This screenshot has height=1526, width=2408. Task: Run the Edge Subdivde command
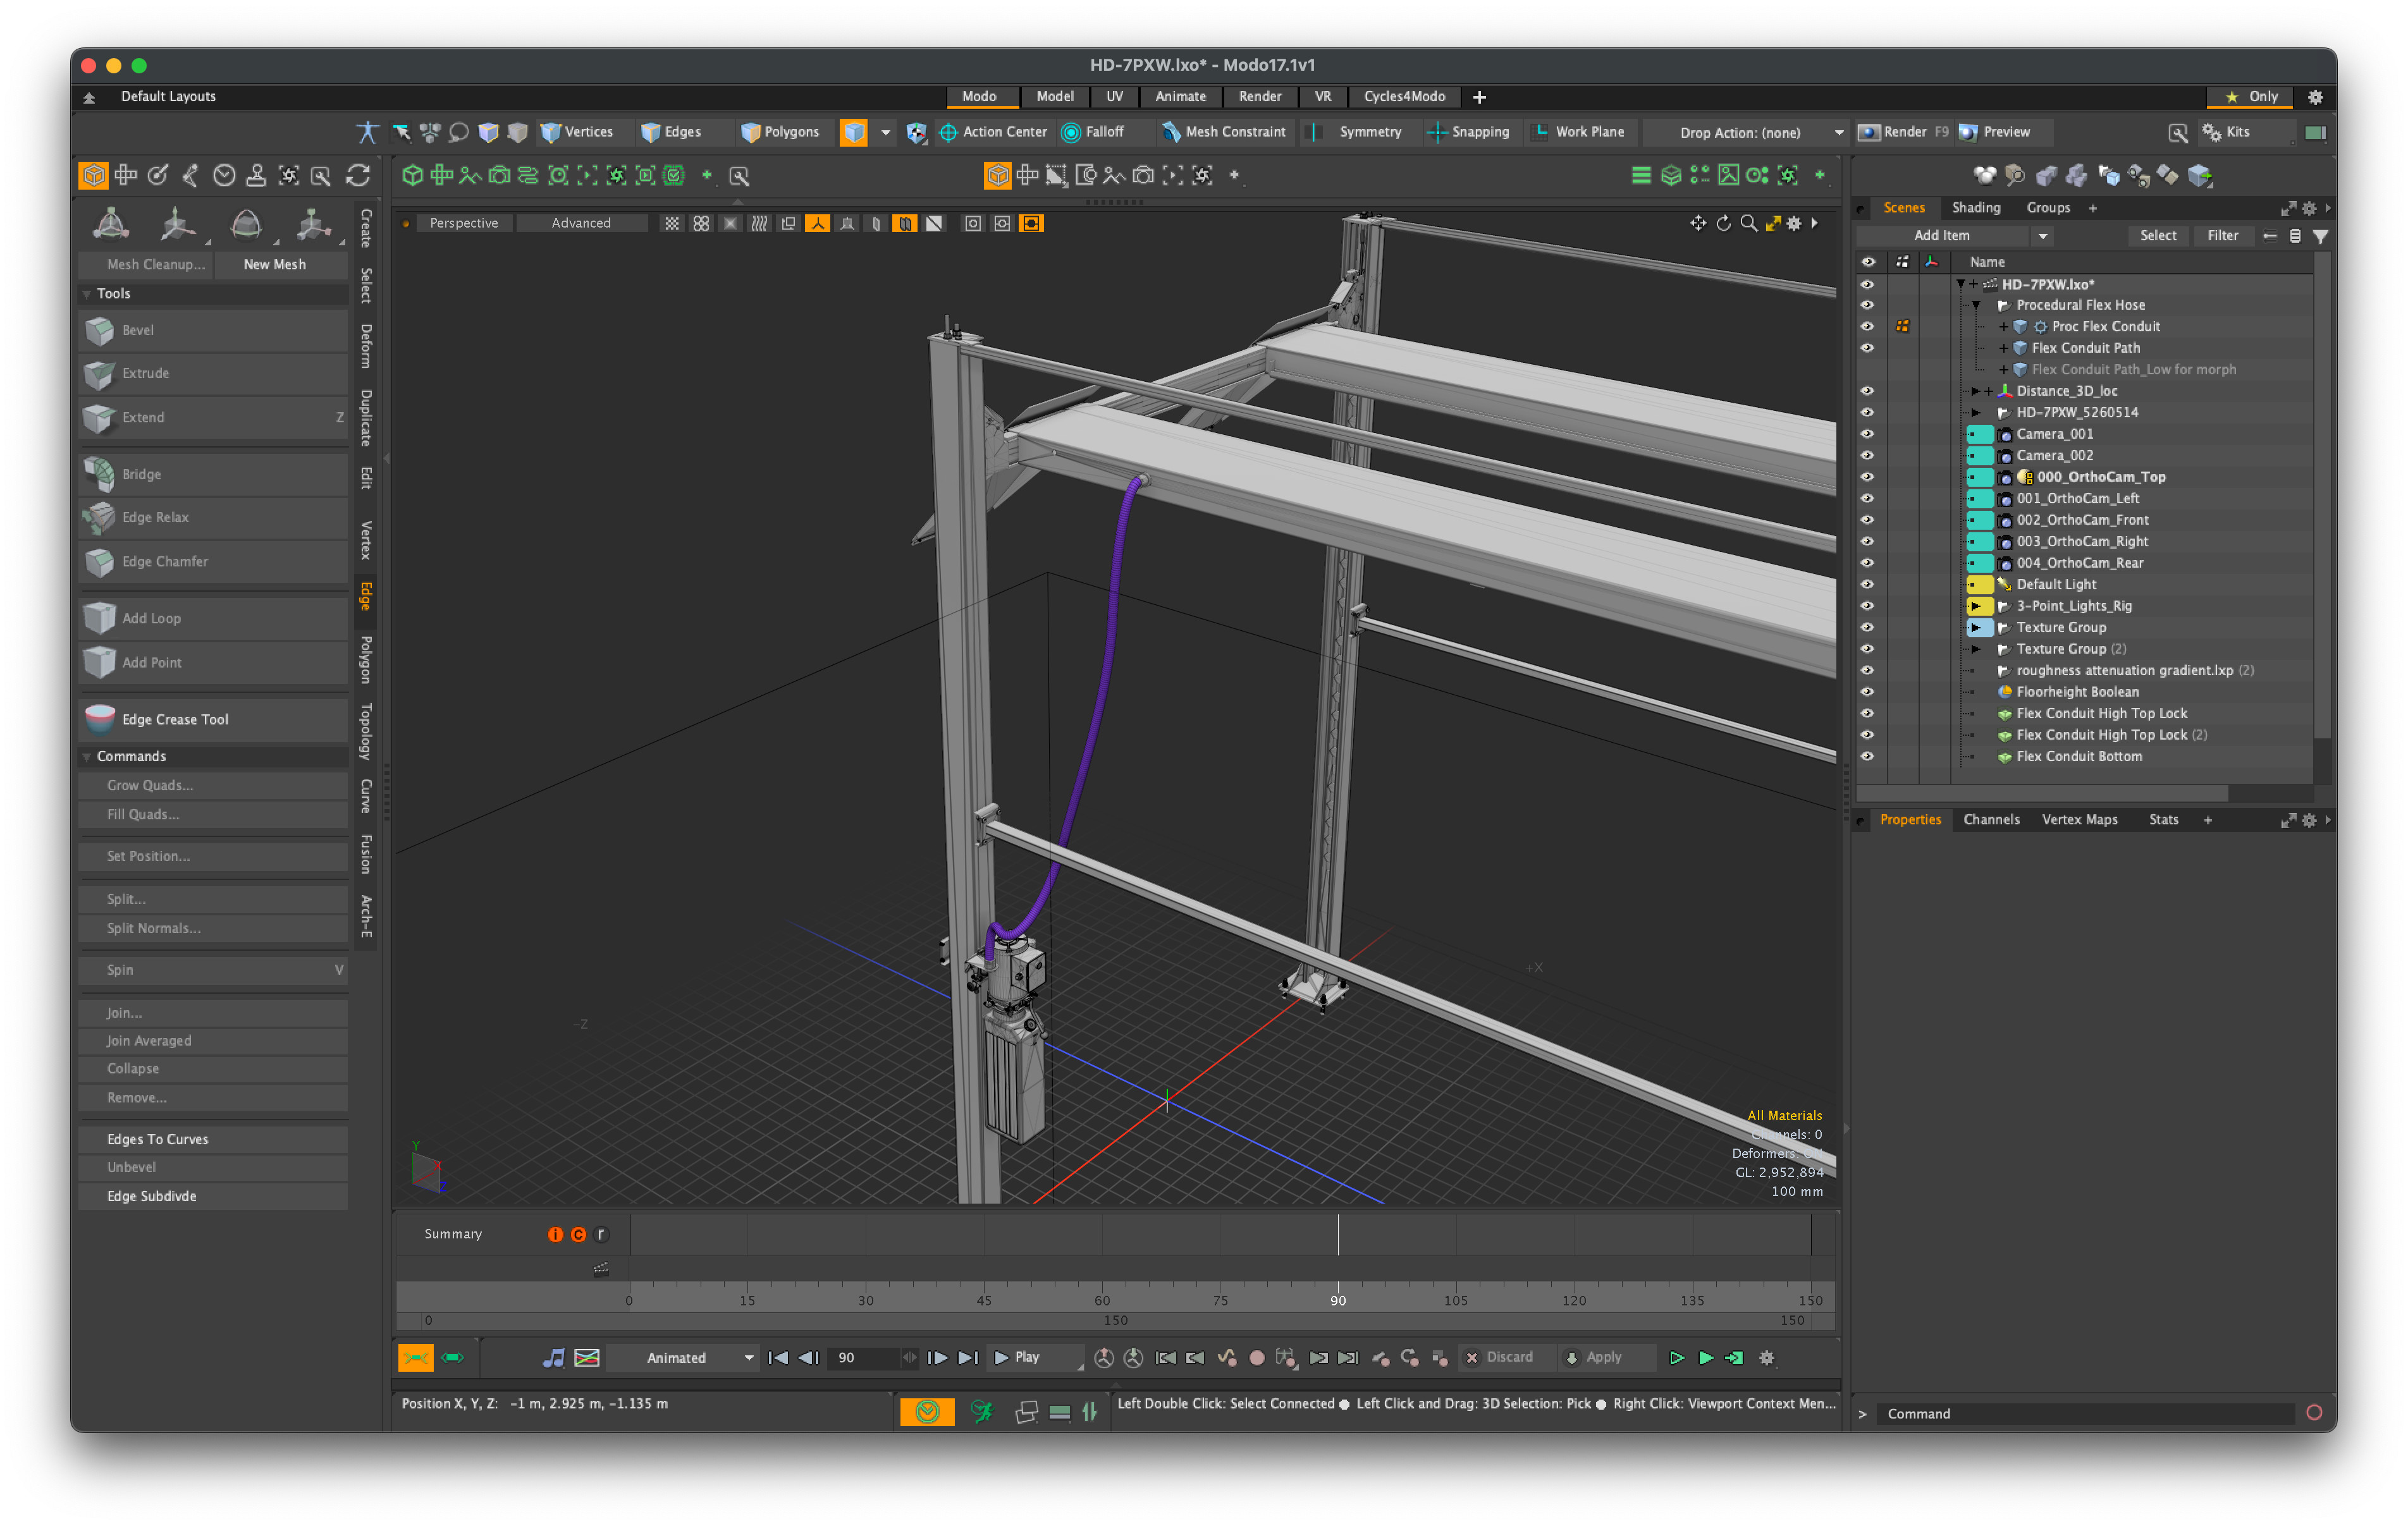pos(213,1196)
